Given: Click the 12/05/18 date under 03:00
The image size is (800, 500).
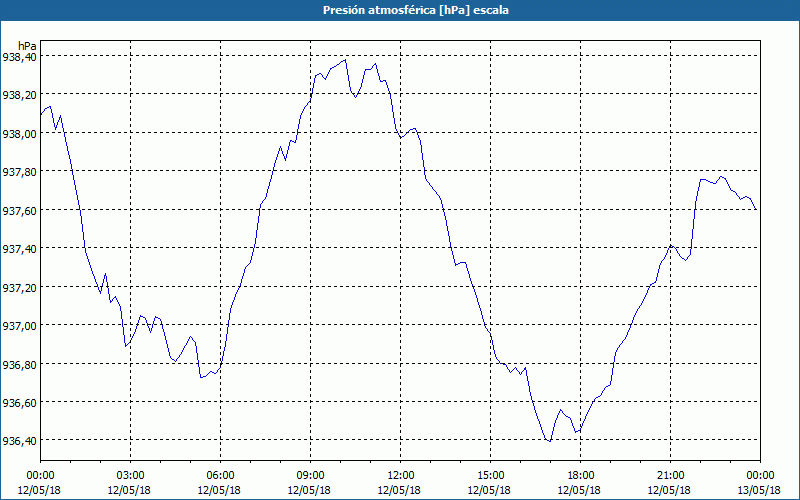Looking at the screenshot, I should pos(129,490).
